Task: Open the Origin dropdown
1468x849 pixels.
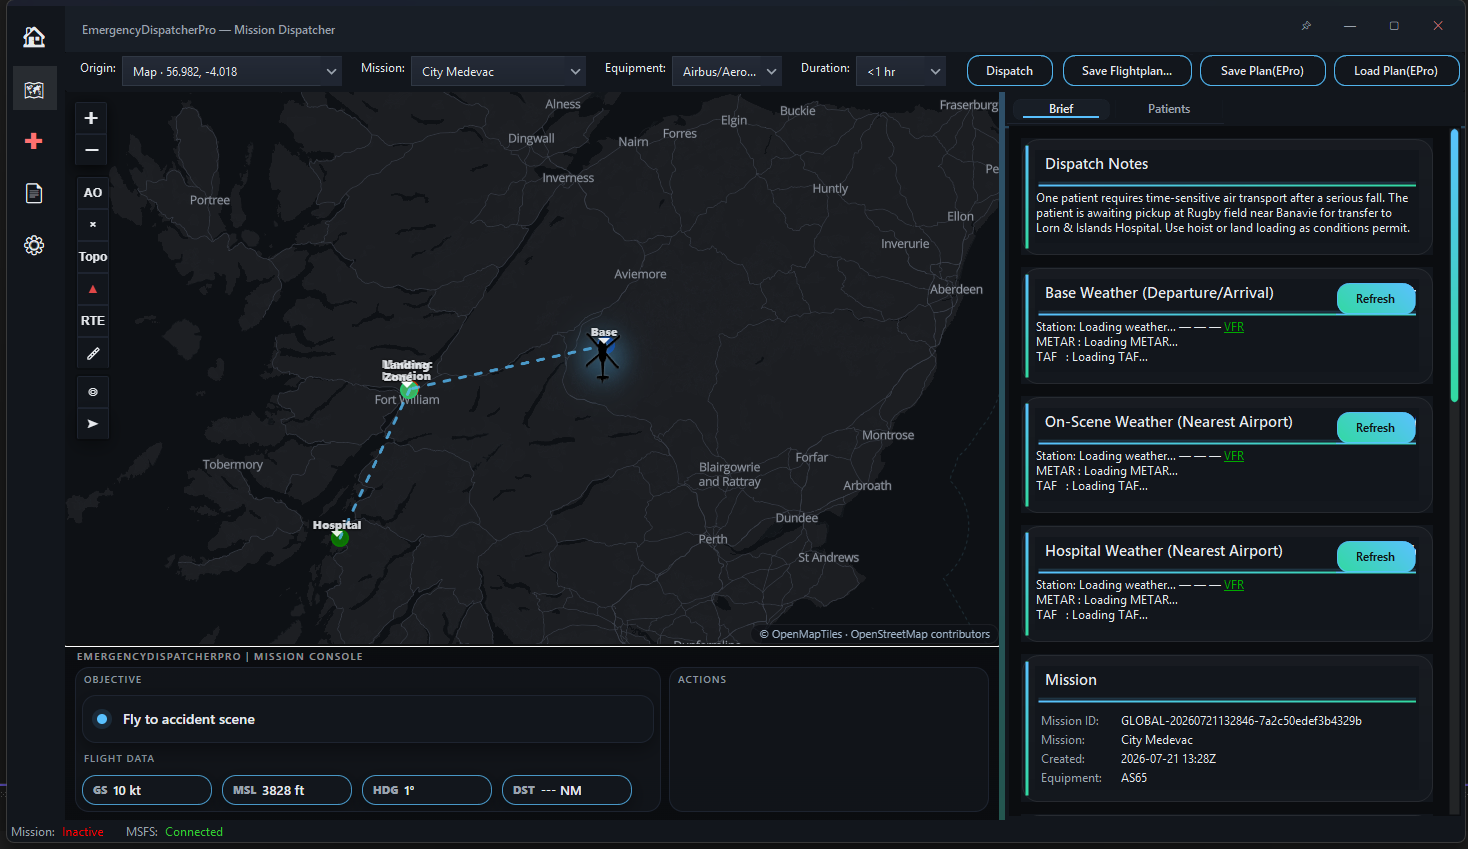Action: 232,71
